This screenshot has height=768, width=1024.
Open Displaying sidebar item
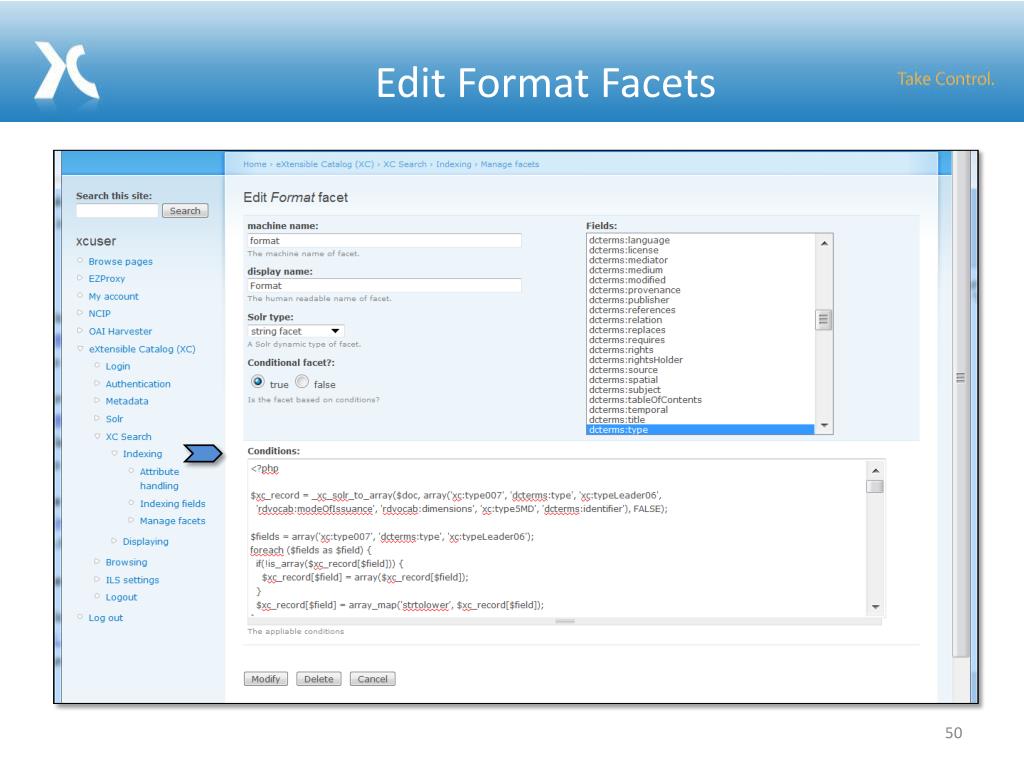point(146,541)
